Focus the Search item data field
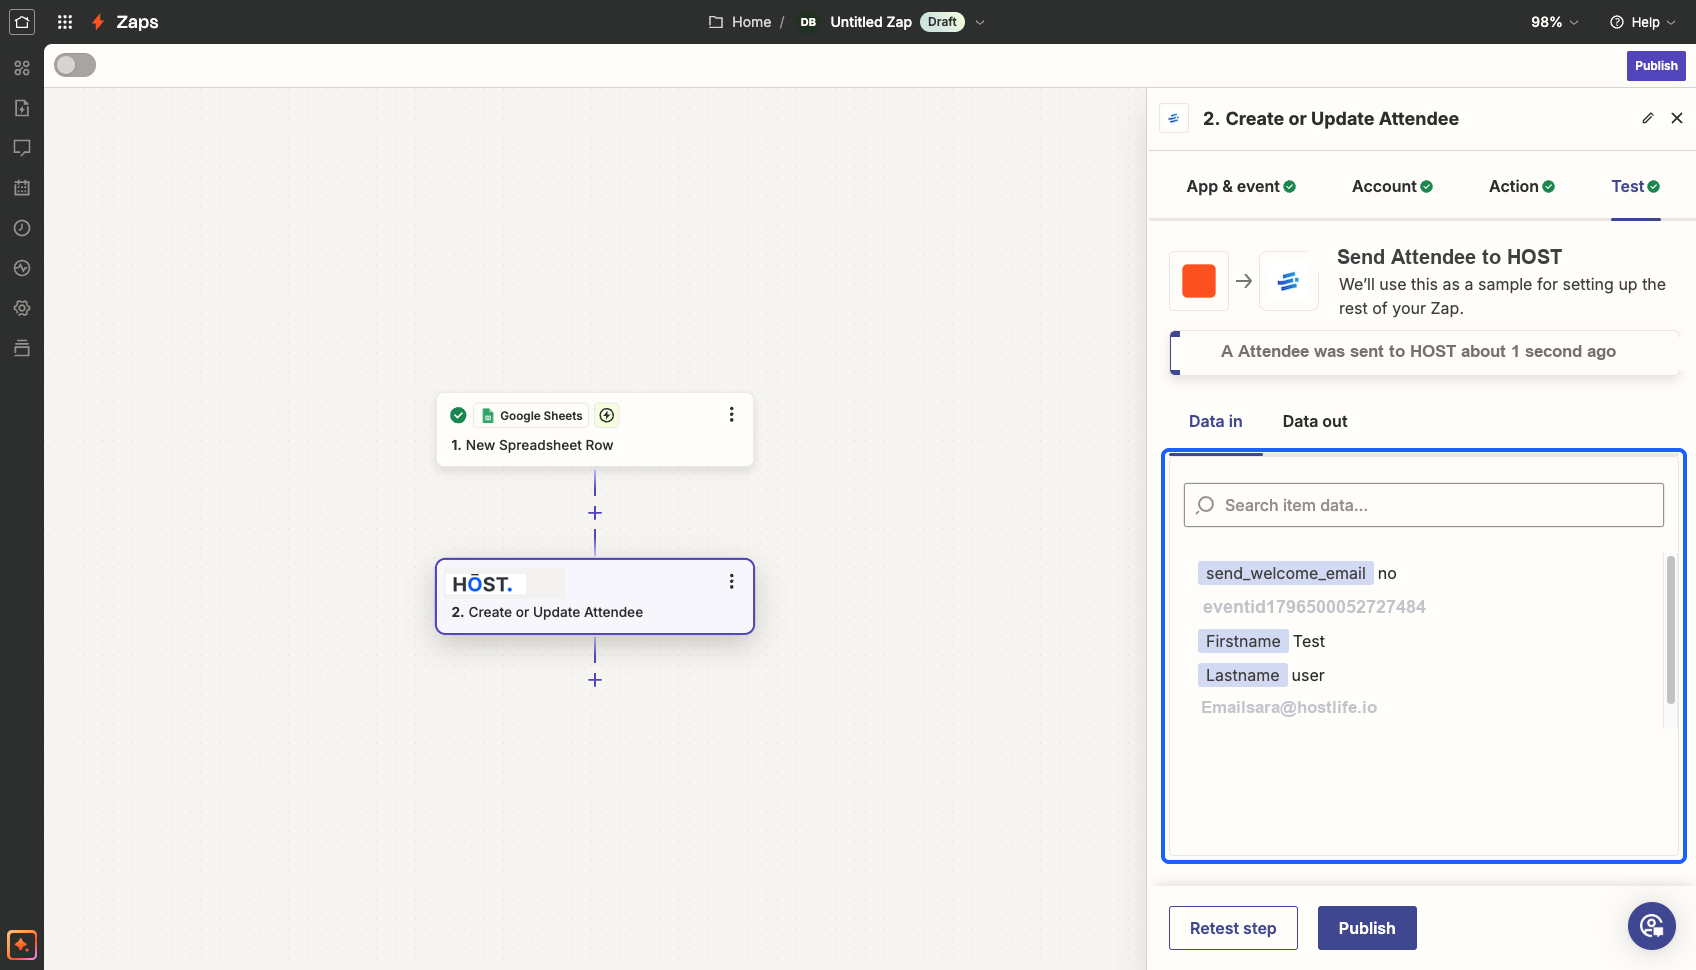Screen dimensions: 1696x970 (x=1424, y=505)
